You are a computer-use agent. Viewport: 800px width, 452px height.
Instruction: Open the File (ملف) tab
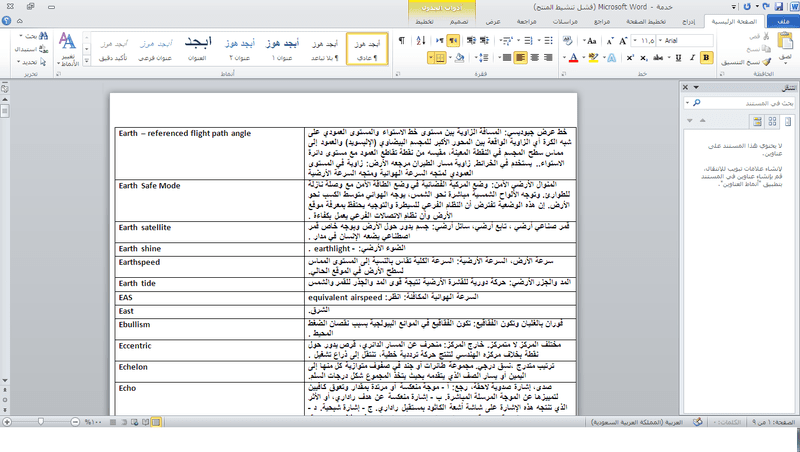(783, 21)
